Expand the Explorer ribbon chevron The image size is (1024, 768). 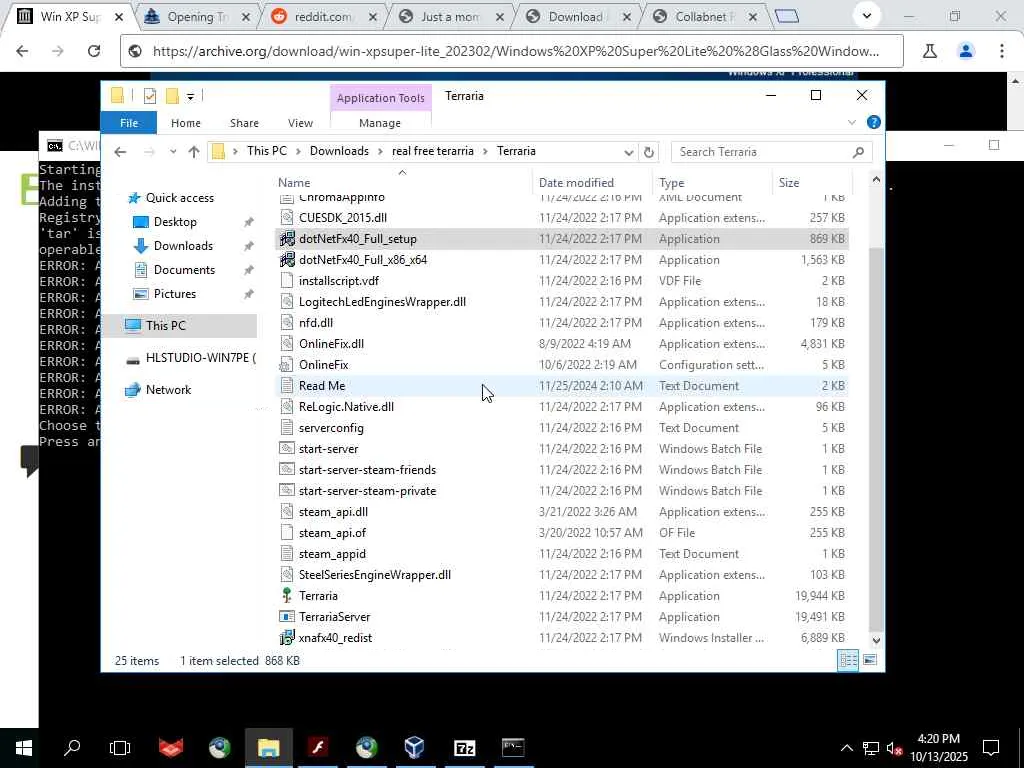[x=852, y=122]
